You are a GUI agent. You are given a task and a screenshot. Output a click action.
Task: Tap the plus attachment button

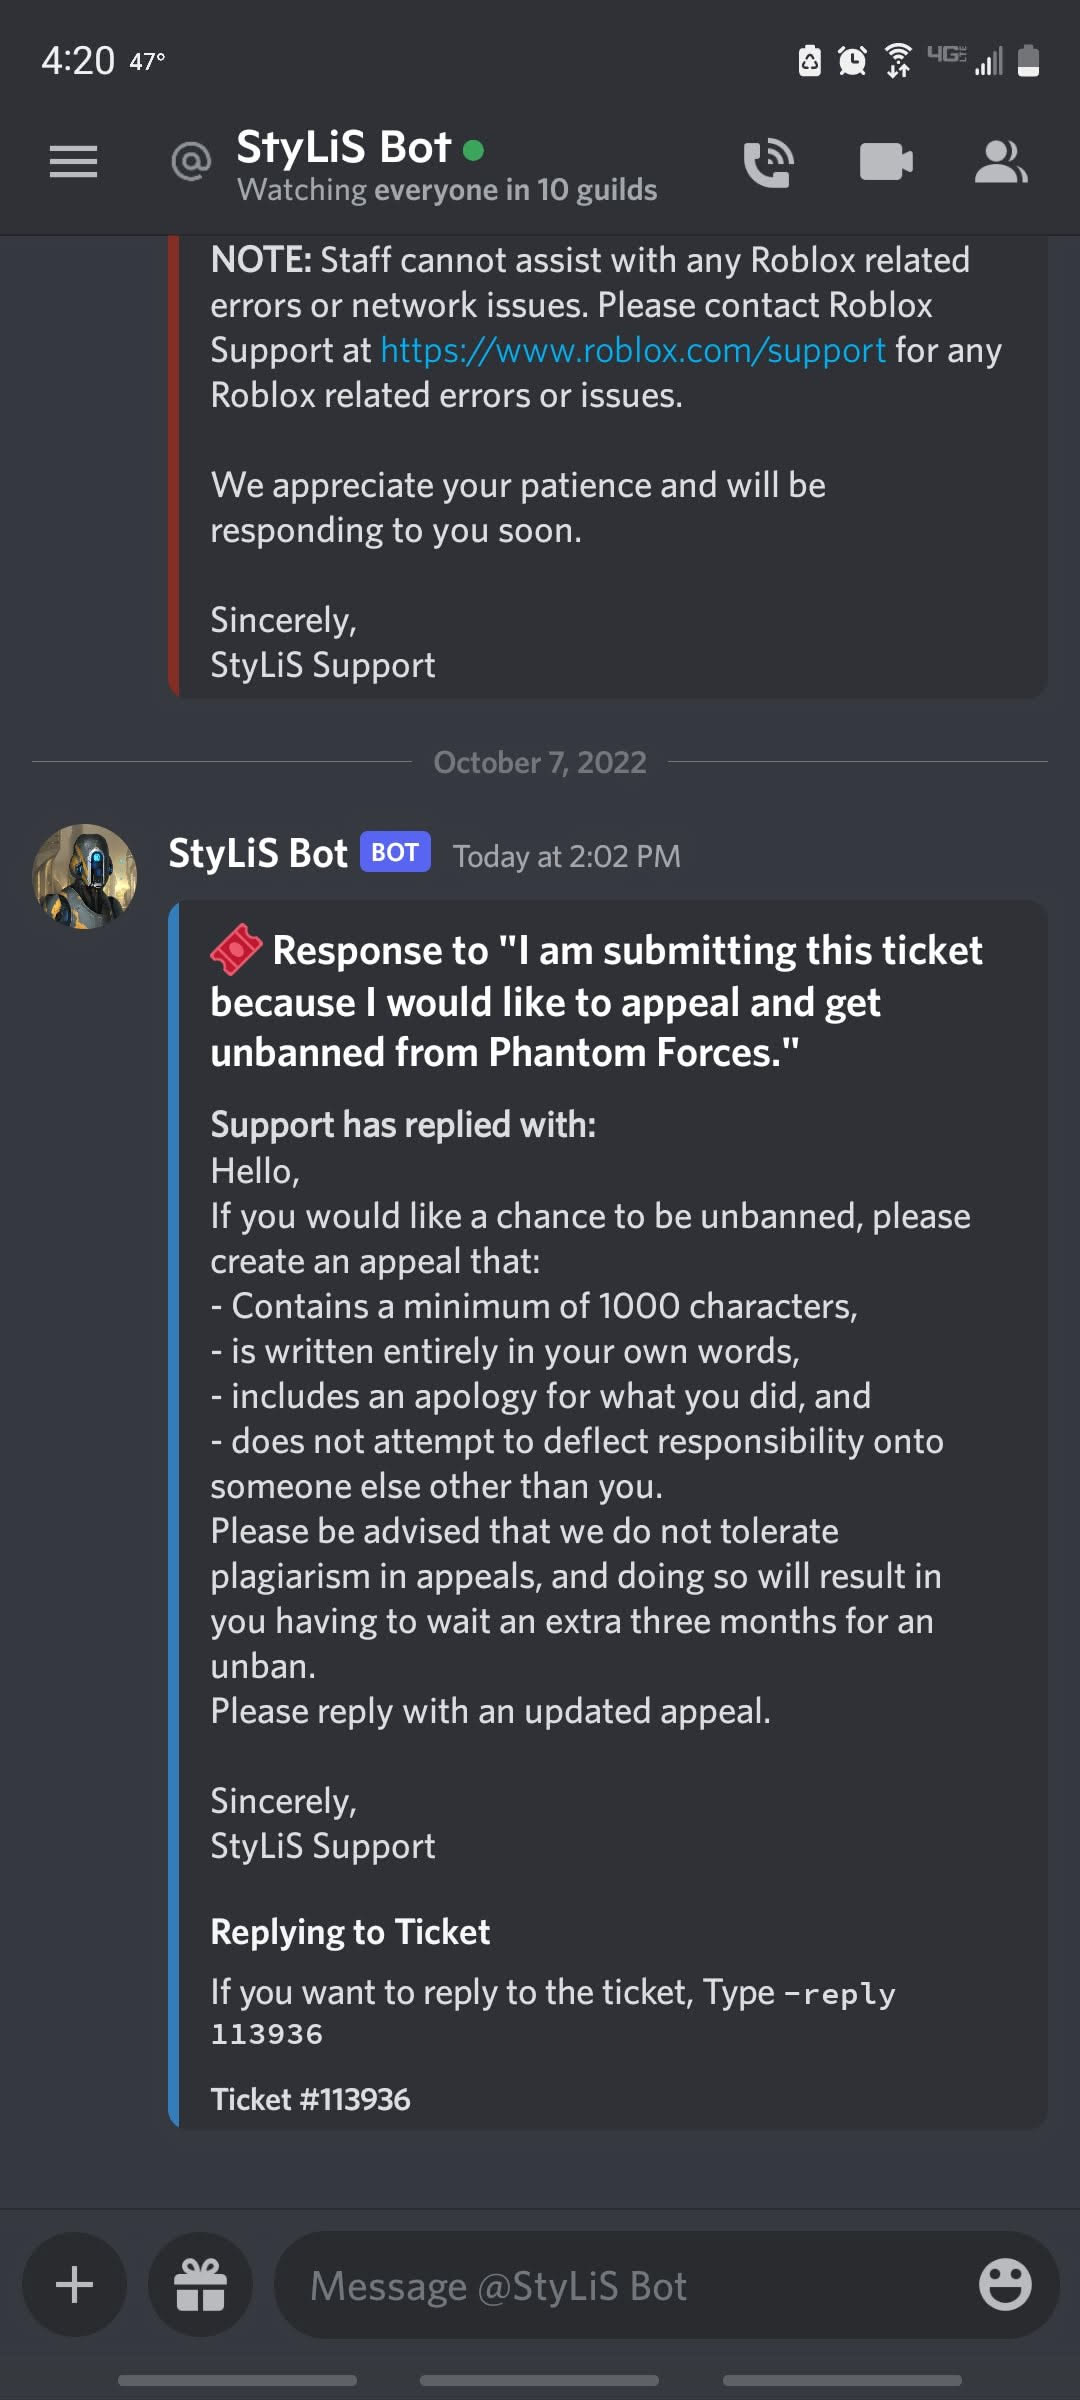pos(74,2285)
